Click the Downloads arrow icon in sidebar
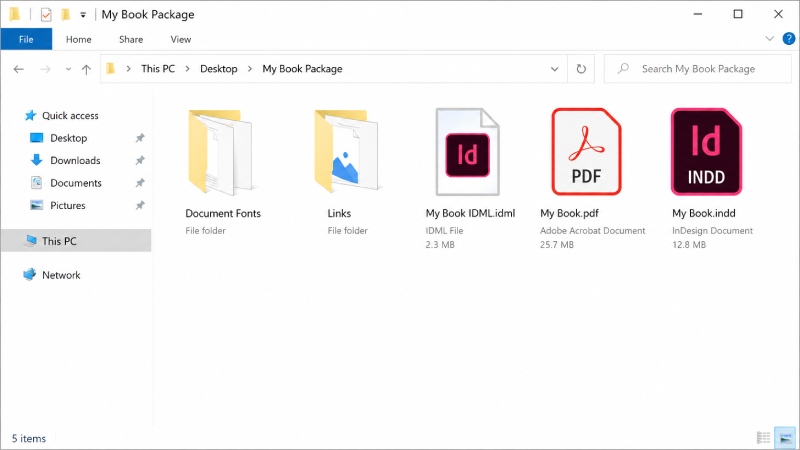800x450 pixels. (x=36, y=160)
